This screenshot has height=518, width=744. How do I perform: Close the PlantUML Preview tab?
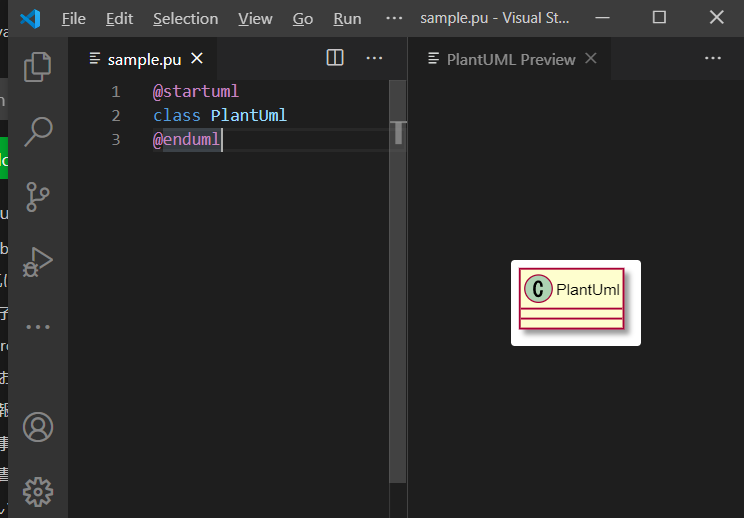[591, 58]
